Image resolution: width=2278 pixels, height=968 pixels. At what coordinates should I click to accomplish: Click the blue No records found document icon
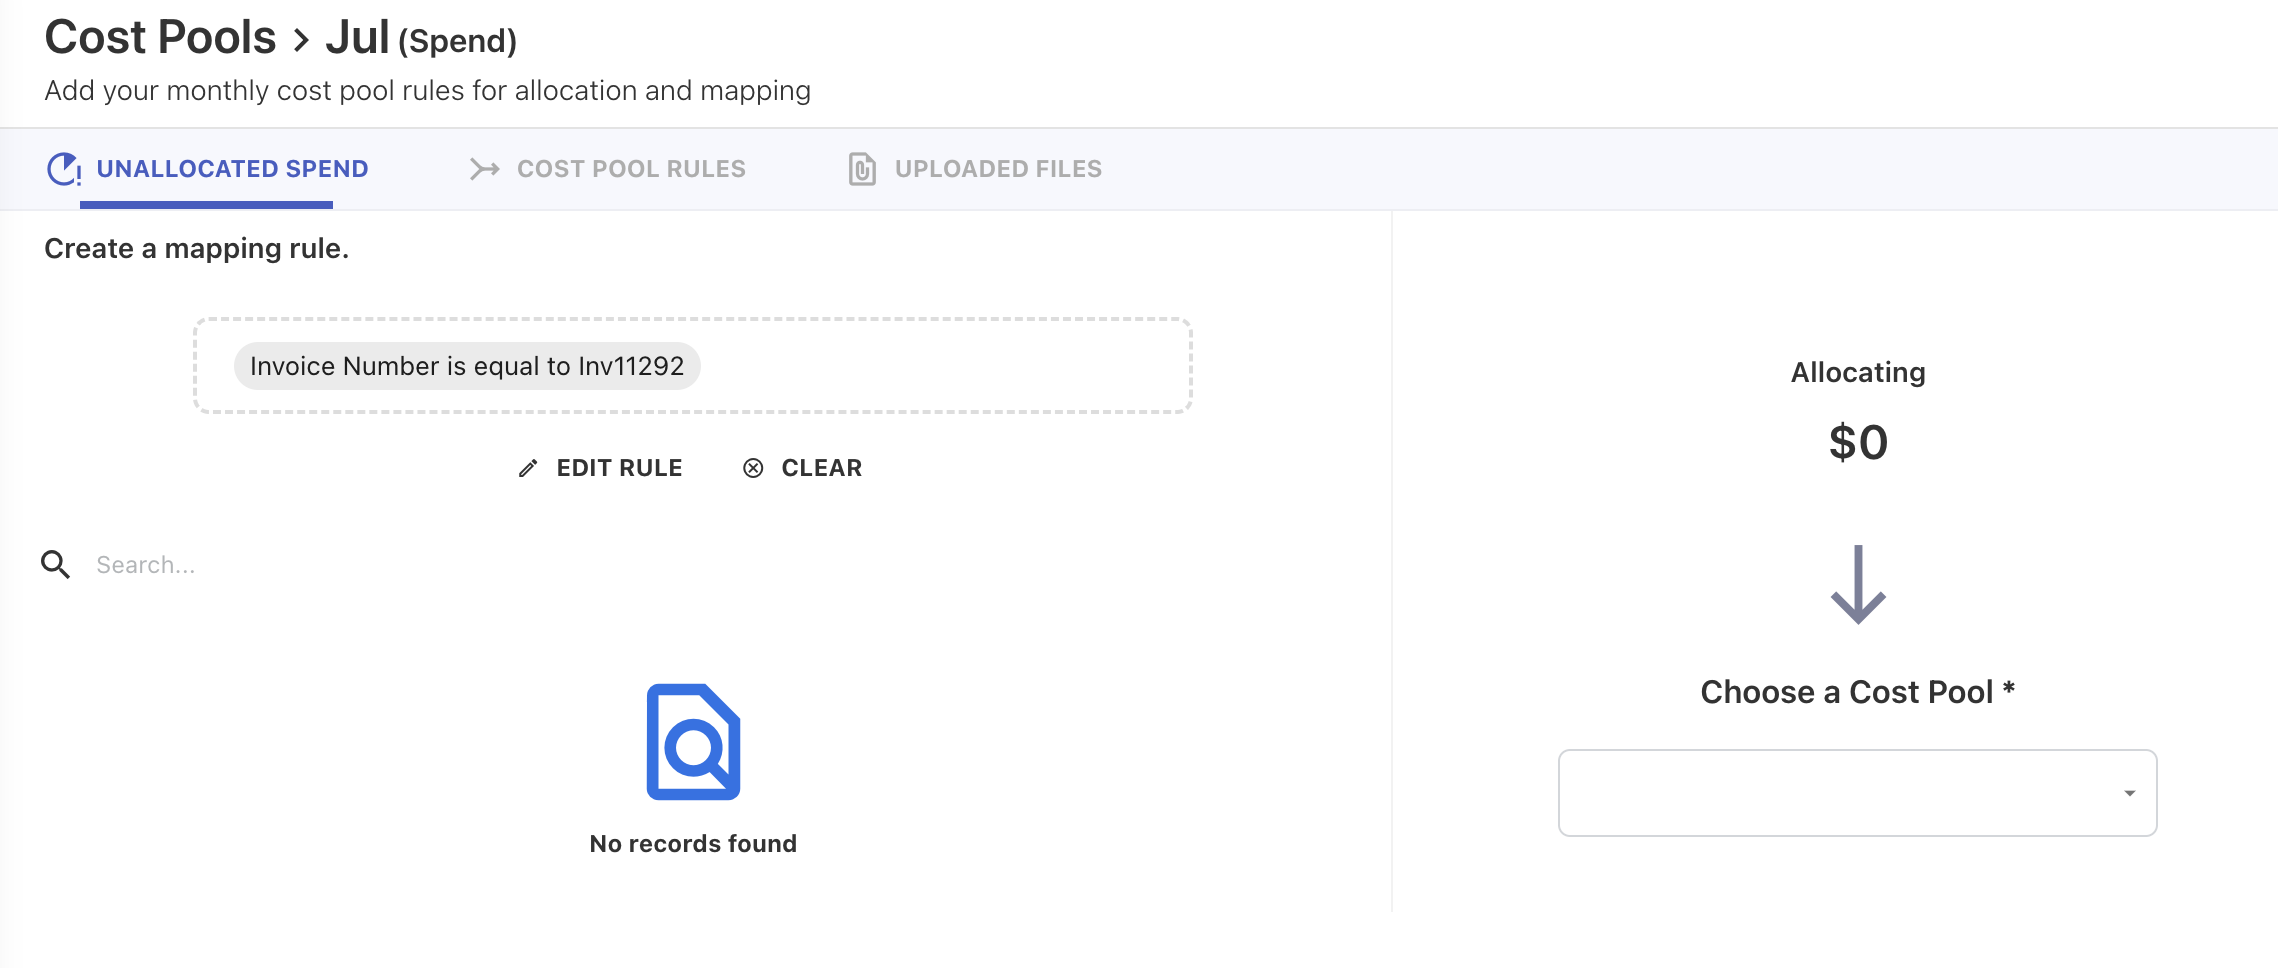click(x=693, y=742)
